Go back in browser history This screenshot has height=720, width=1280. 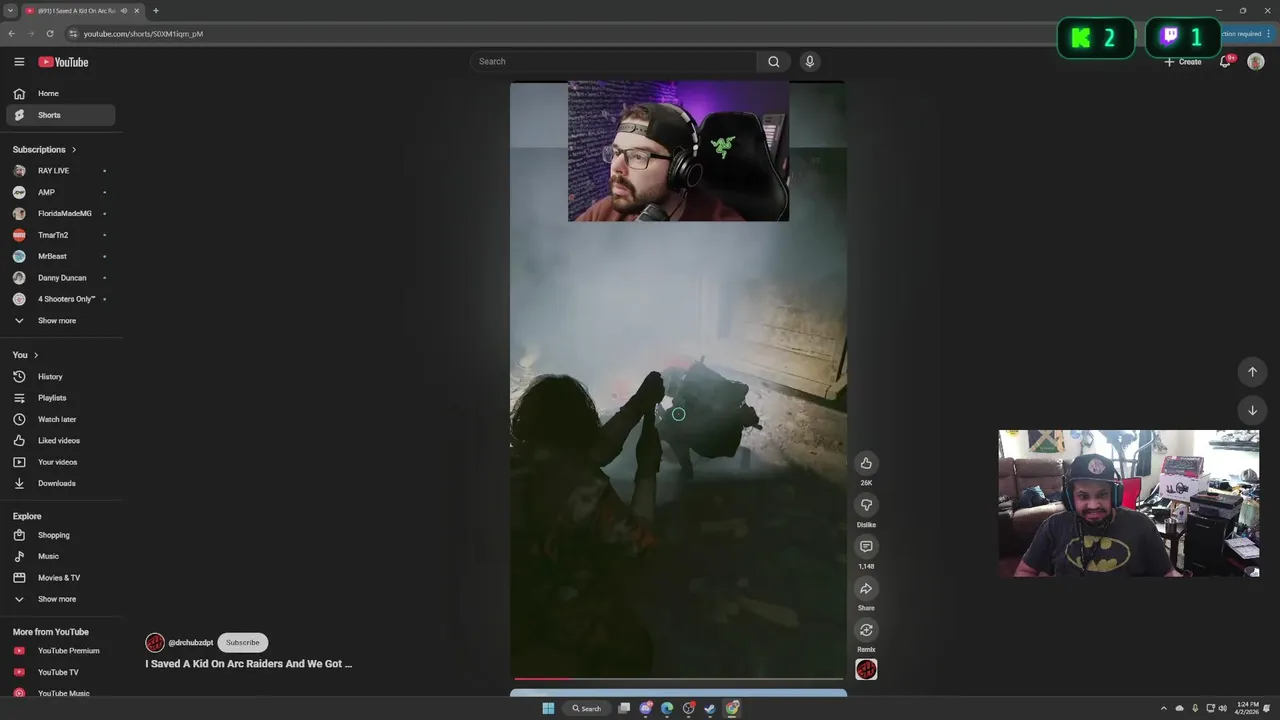(11, 33)
